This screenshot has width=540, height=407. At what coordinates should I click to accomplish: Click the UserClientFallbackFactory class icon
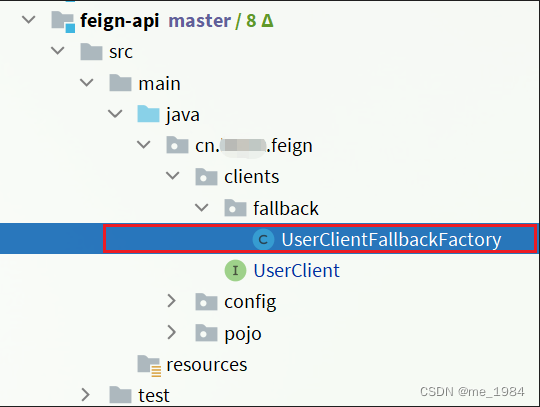click(263, 239)
